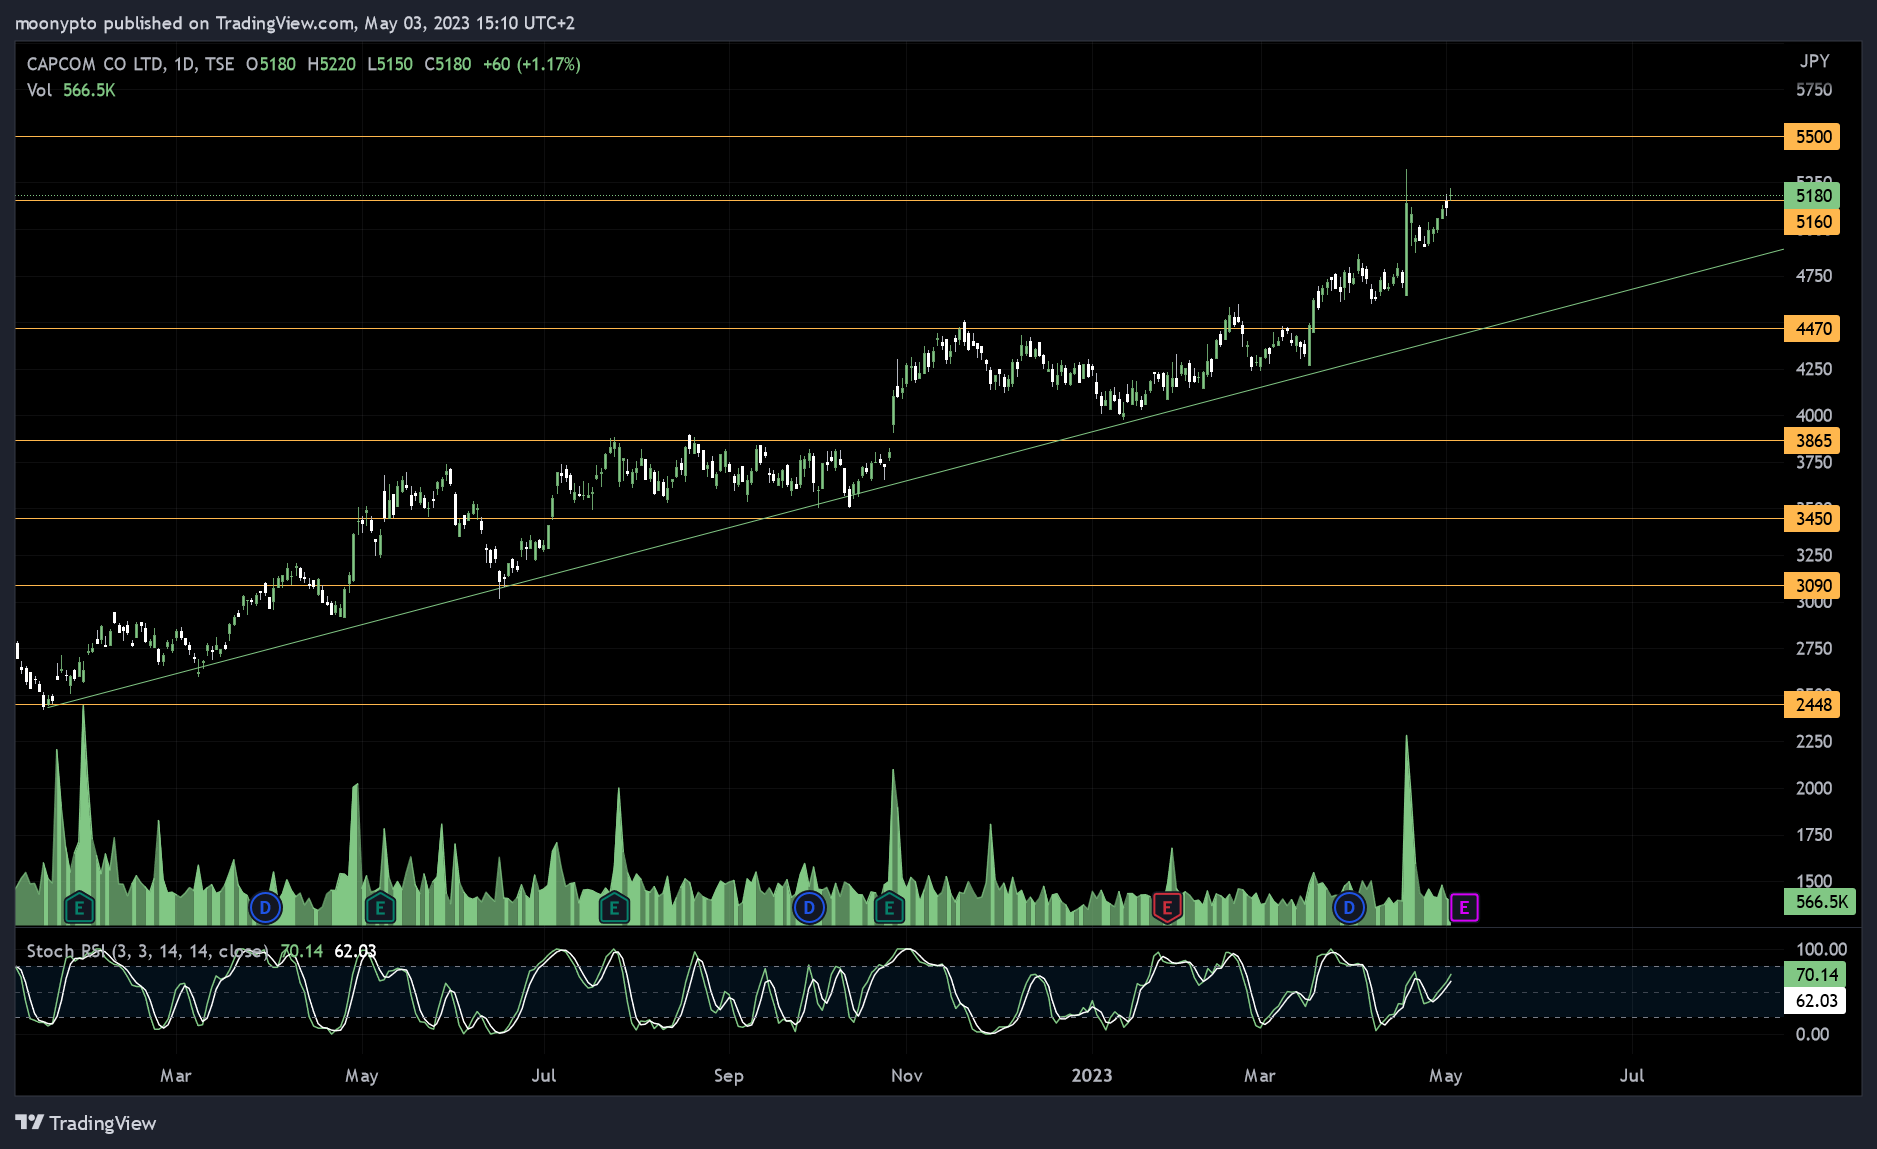Click the 566.5K volume label on the price axis

coord(1820,901)
